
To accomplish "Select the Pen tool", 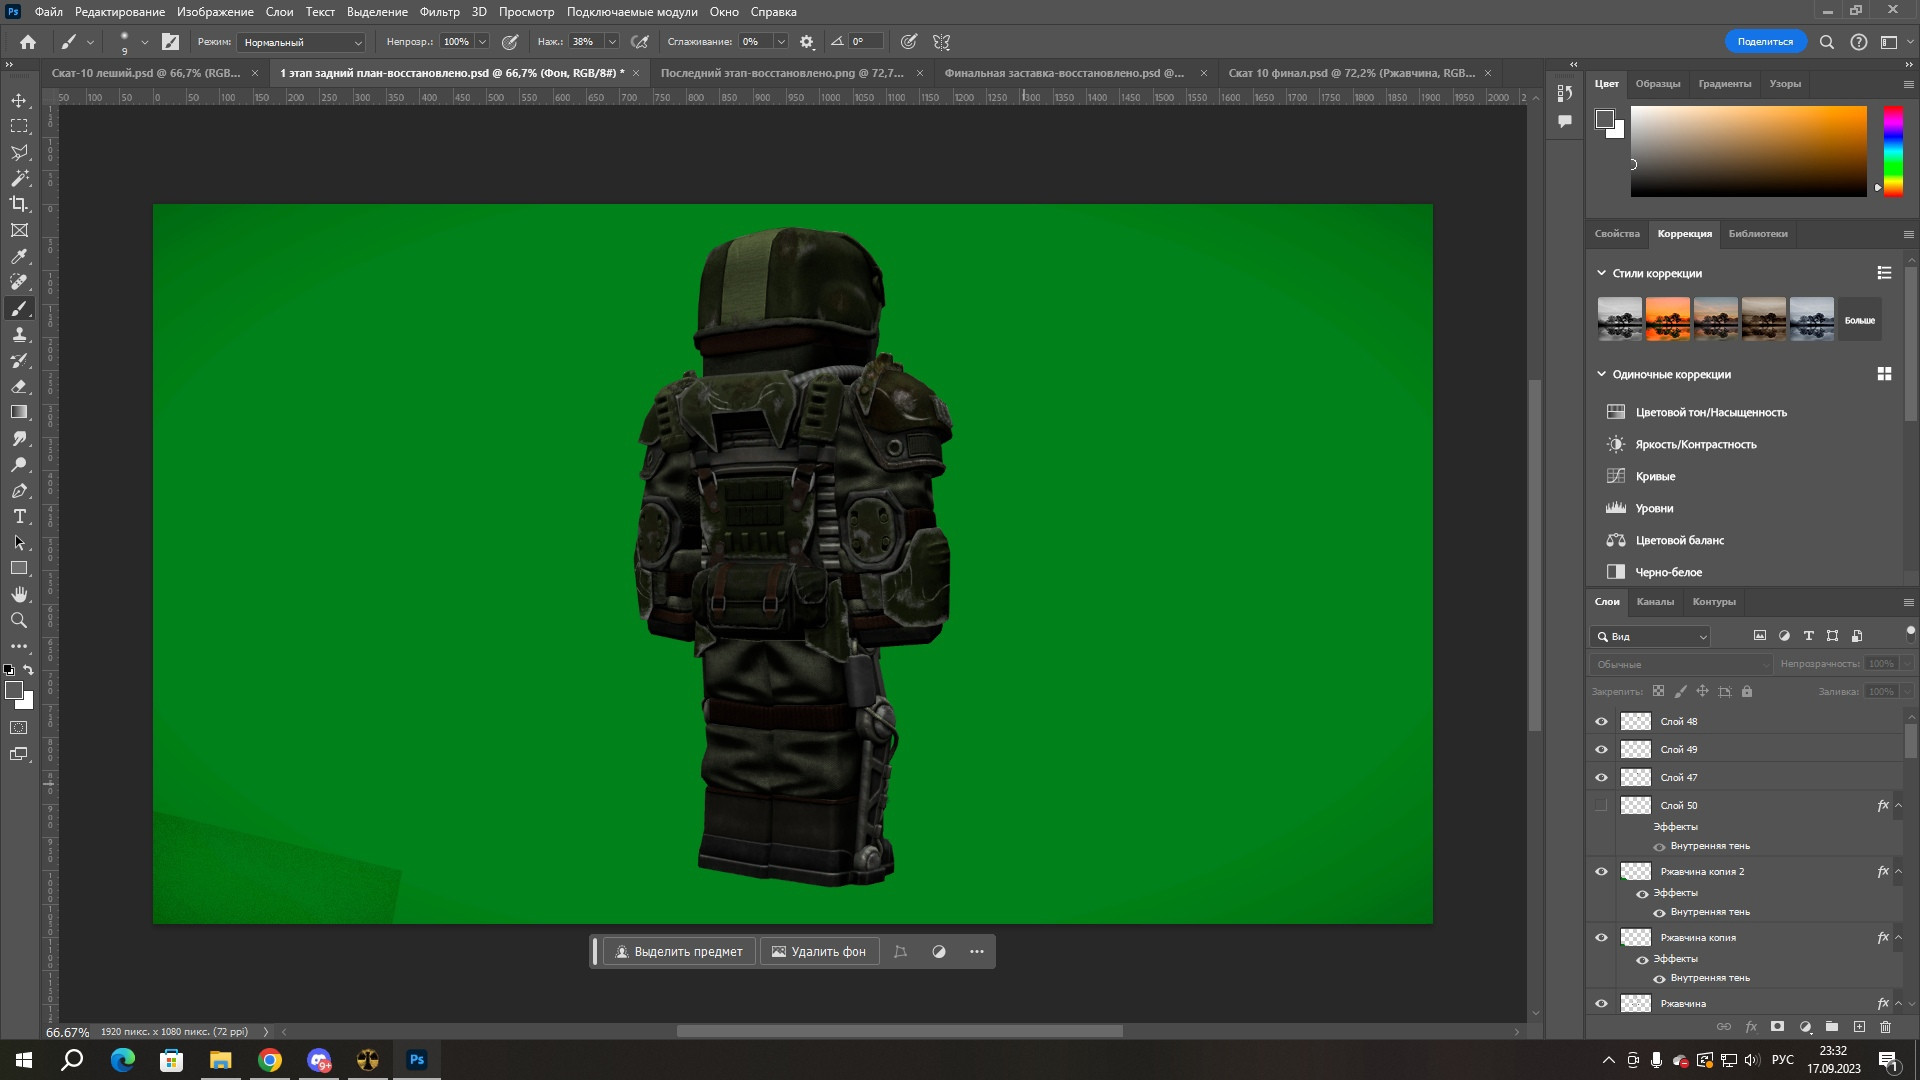I will point(19,491).
